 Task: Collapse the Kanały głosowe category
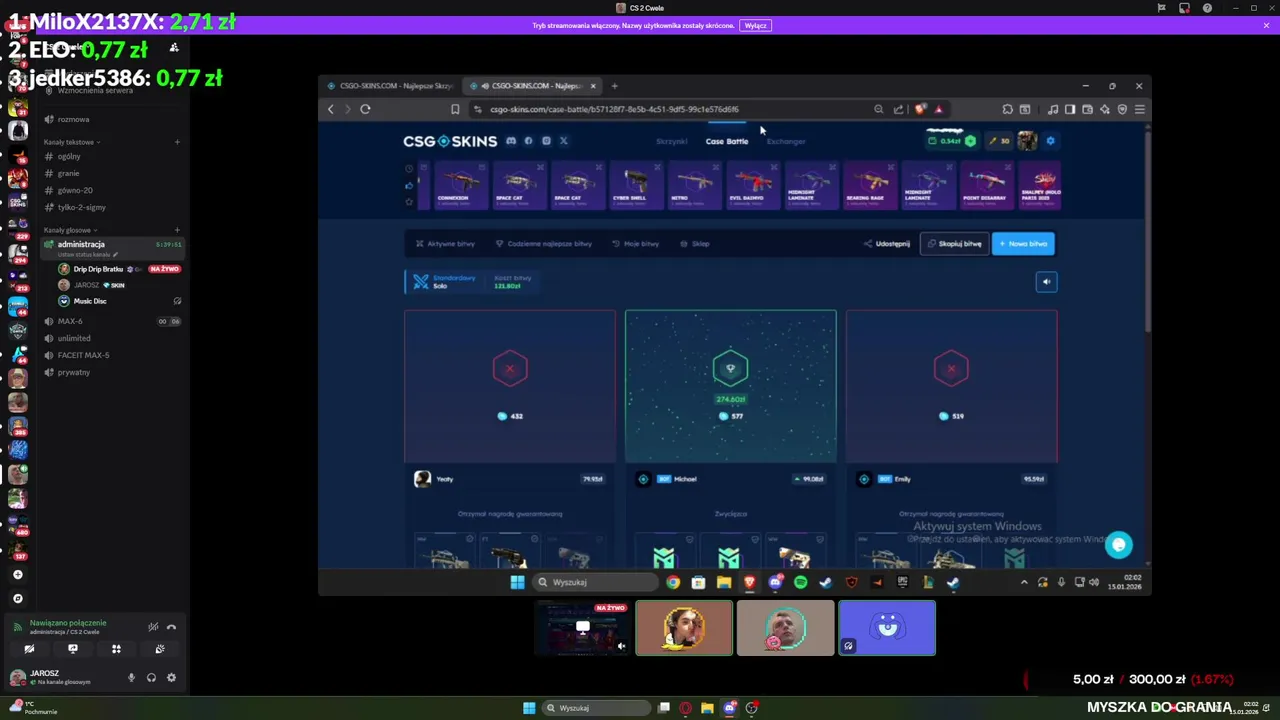coord(70,230)
